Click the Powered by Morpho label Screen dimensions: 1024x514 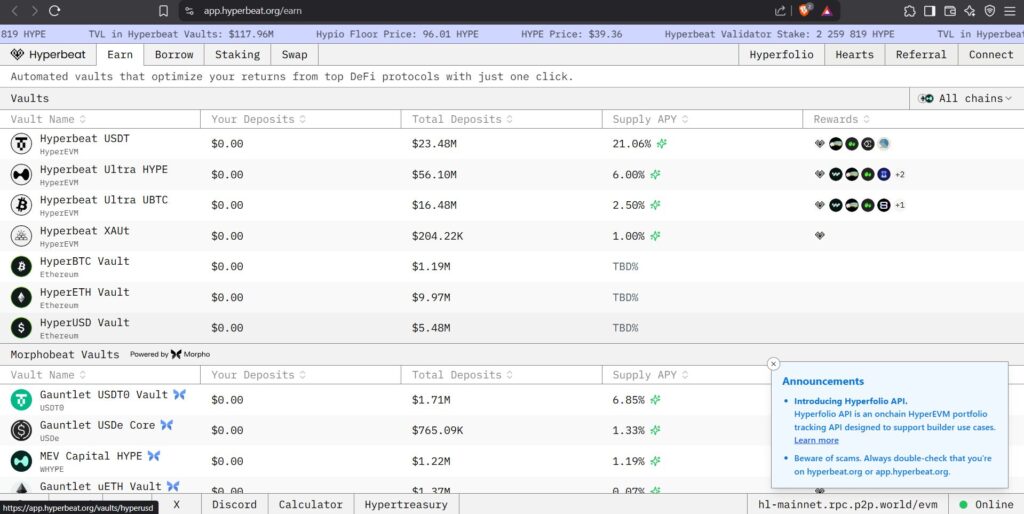pos(170,354)
